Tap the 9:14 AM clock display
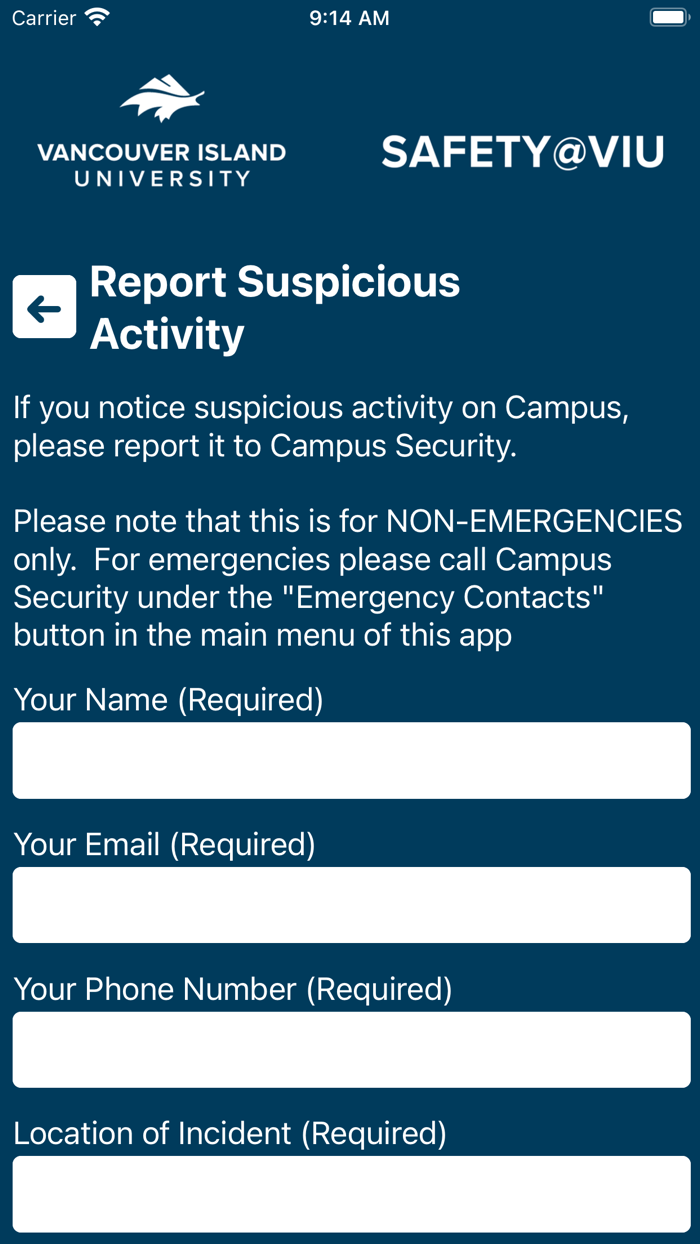Image resolution: width=700 pixels, height=1244 pixels. [x=348, y=17]
